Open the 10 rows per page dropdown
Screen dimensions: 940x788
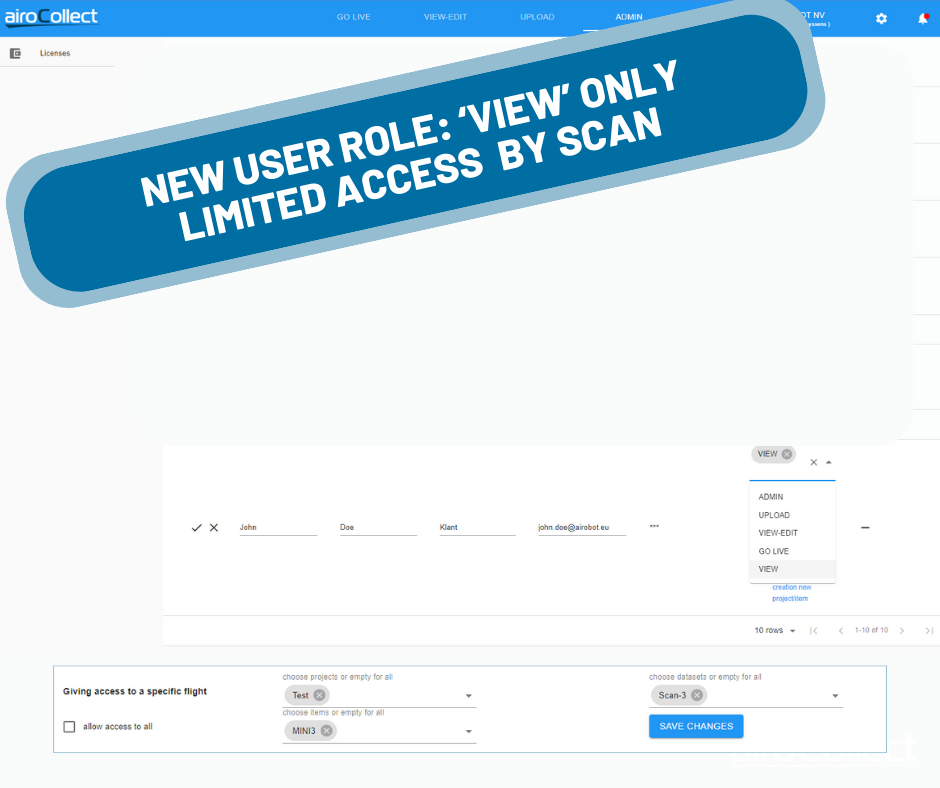coord(775,631)
